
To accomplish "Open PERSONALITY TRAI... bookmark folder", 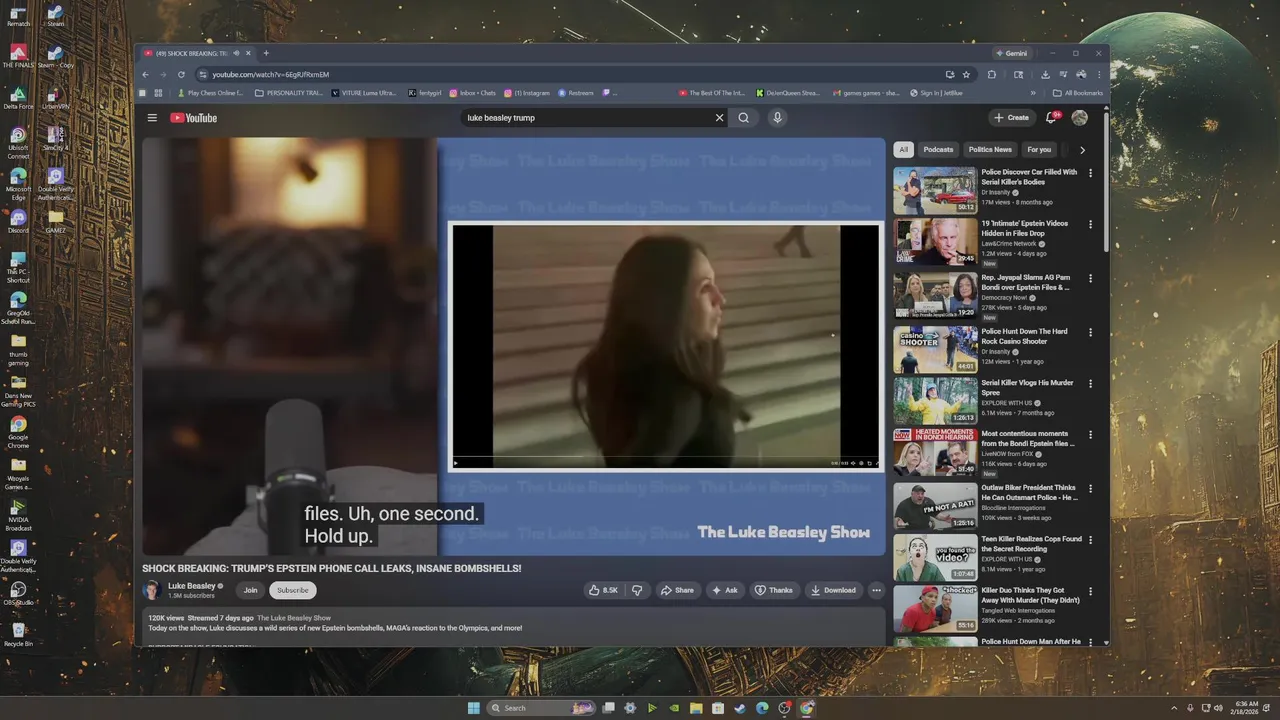I will [289, 93].
